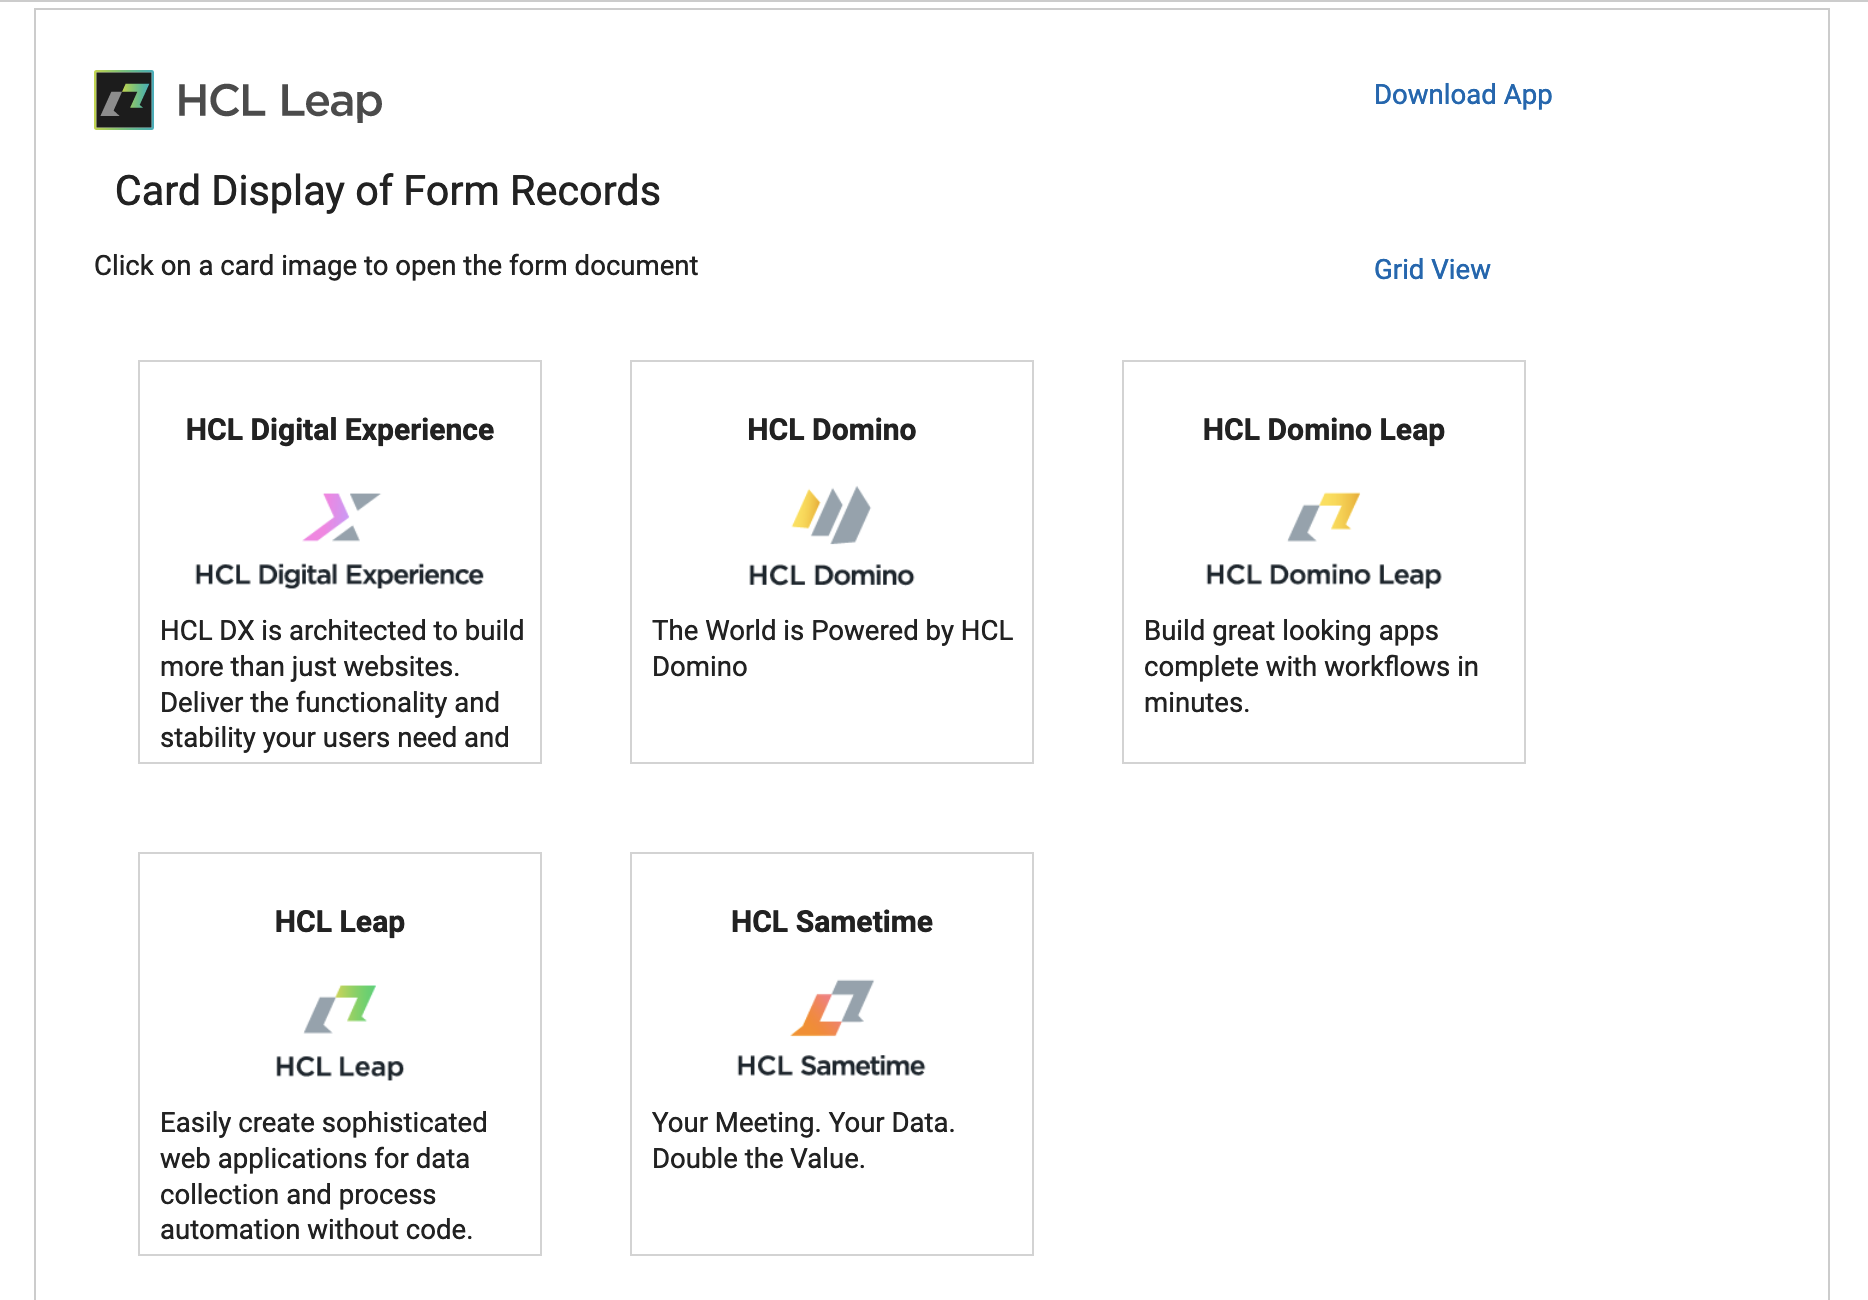The height and width of the screenshot is (1300, 1868).
Task: Select the HCL Domino card title
Action: 831,430
